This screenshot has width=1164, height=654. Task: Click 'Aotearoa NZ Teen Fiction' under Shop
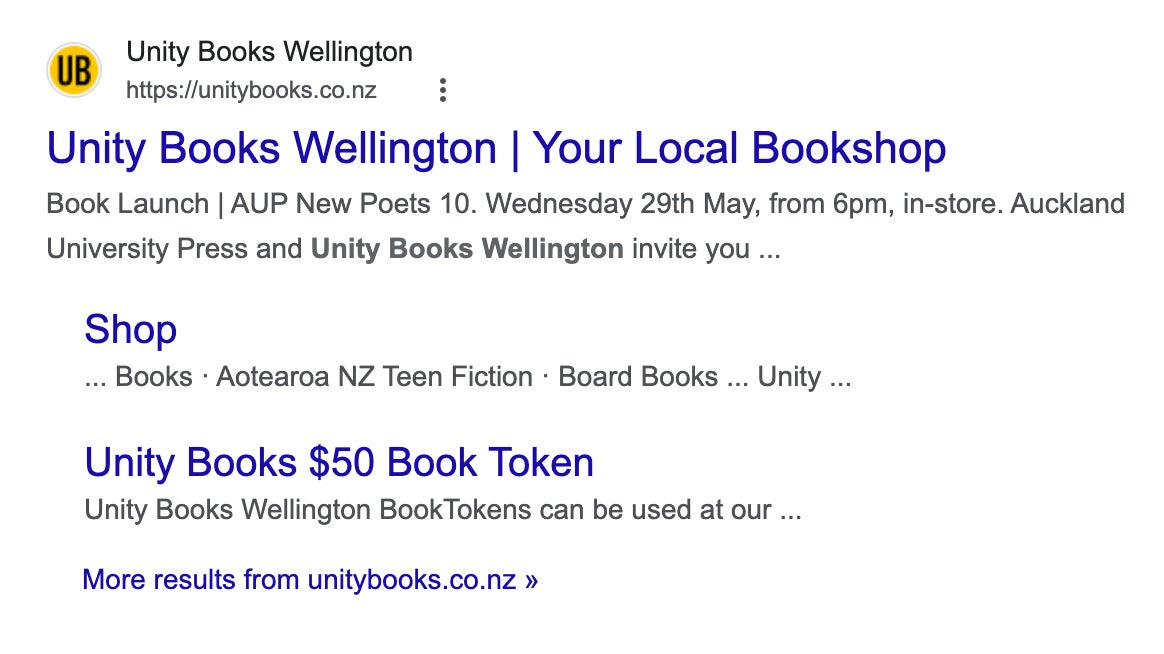(374, 377)
